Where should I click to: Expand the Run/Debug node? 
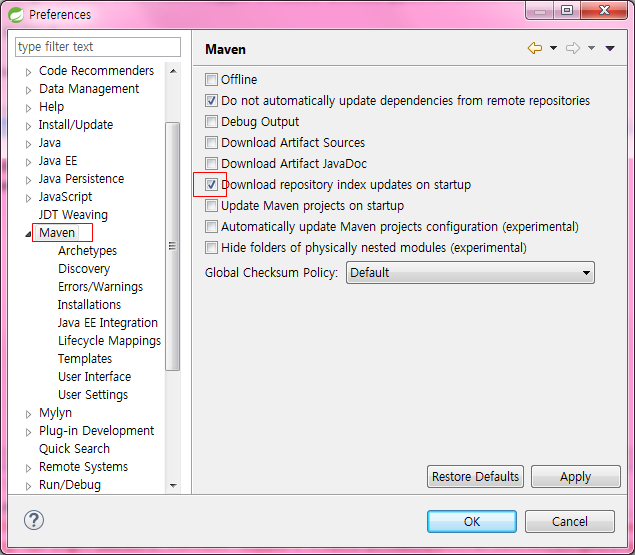(28, 486)
